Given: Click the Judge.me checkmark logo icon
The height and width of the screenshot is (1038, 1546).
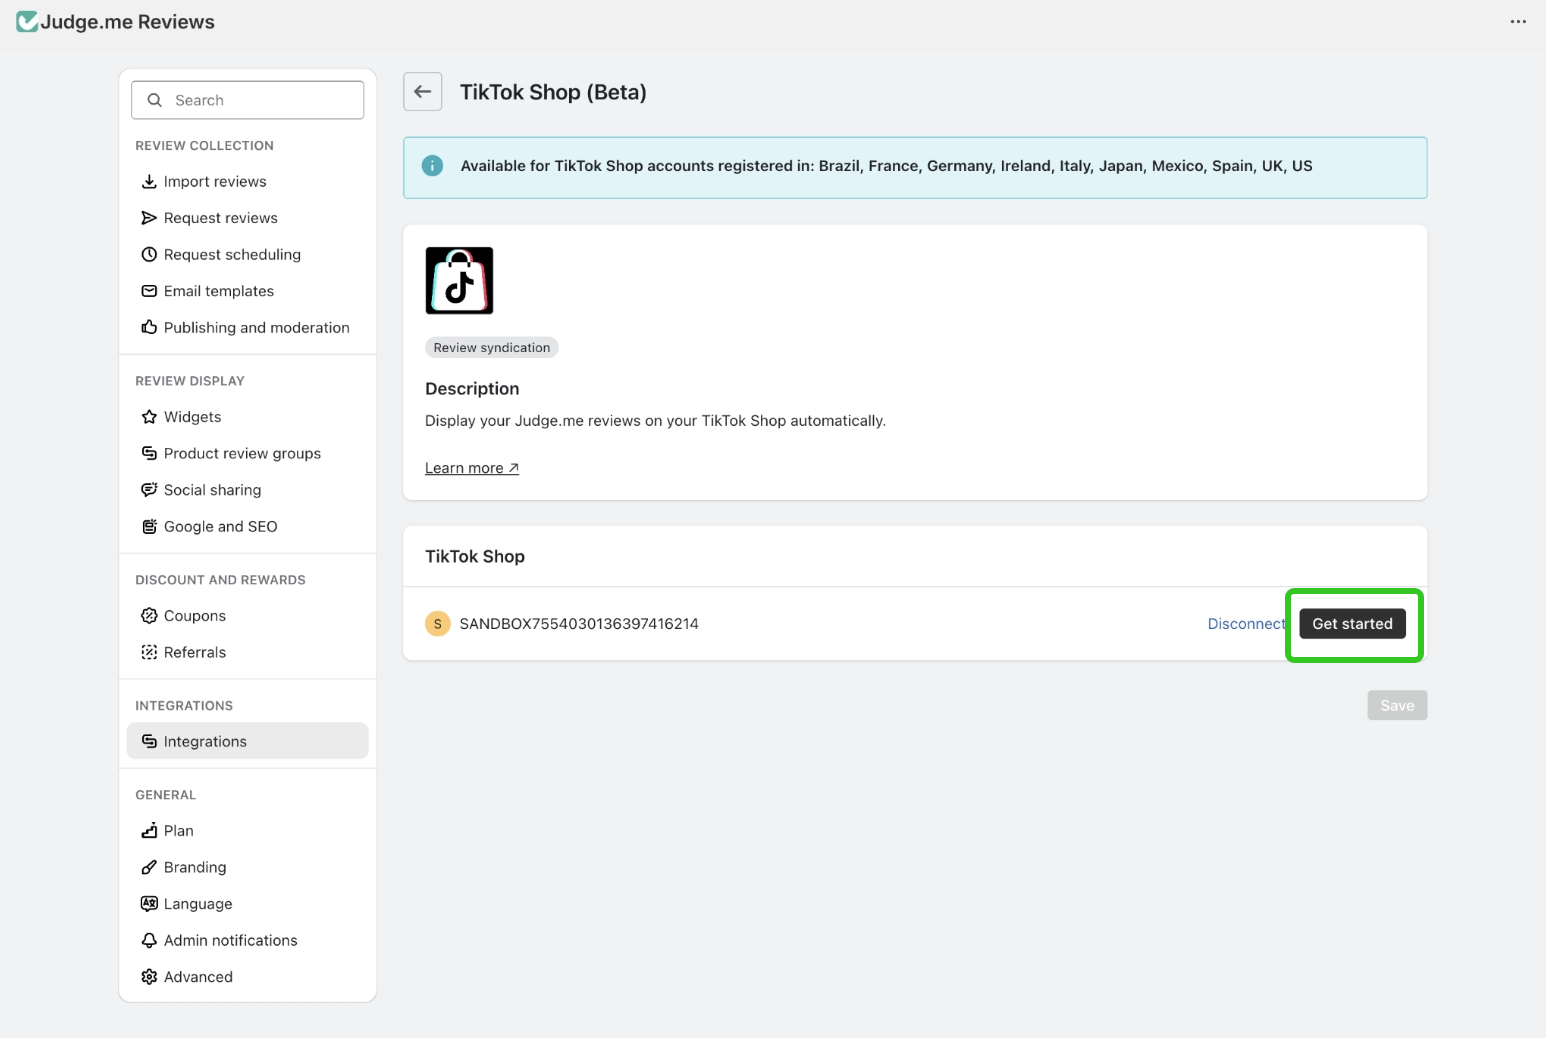Looking at the screenshot, I should click(27, 22).
